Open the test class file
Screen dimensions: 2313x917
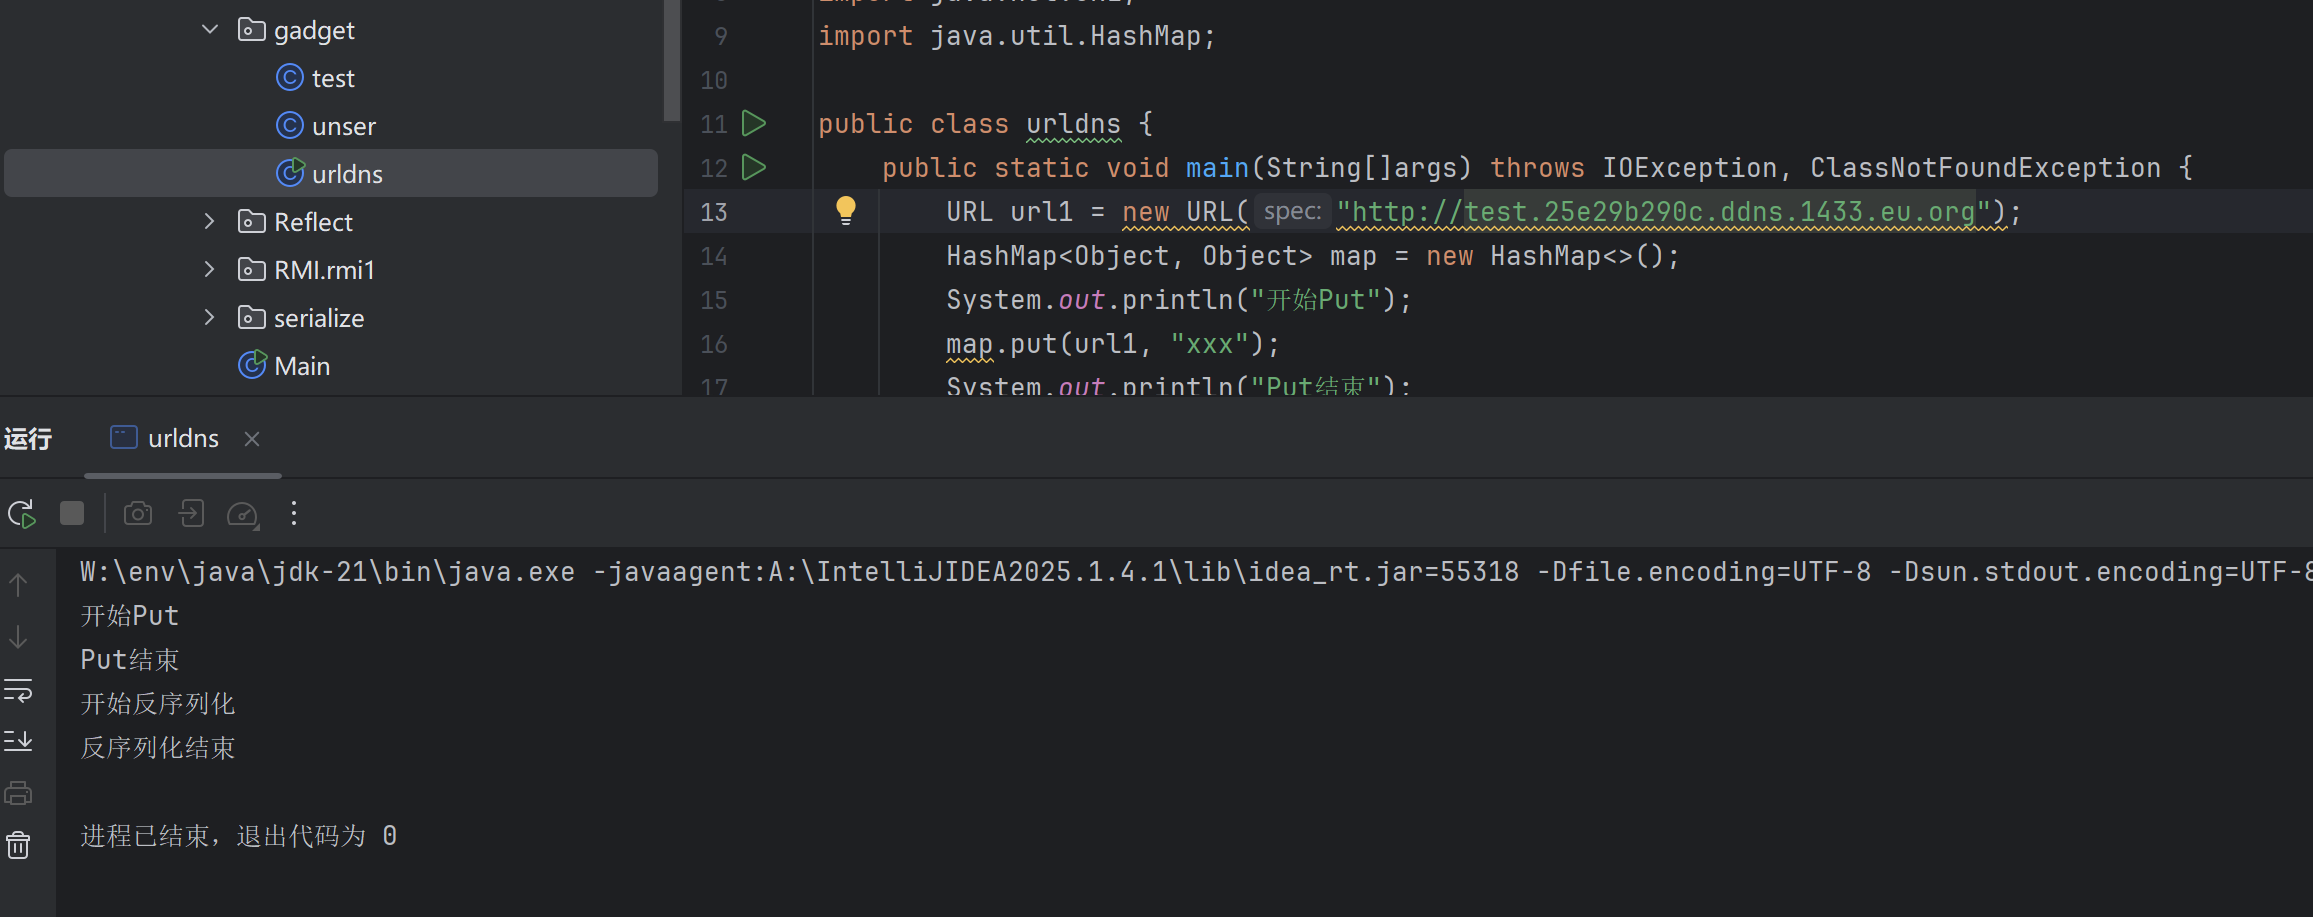333,78
